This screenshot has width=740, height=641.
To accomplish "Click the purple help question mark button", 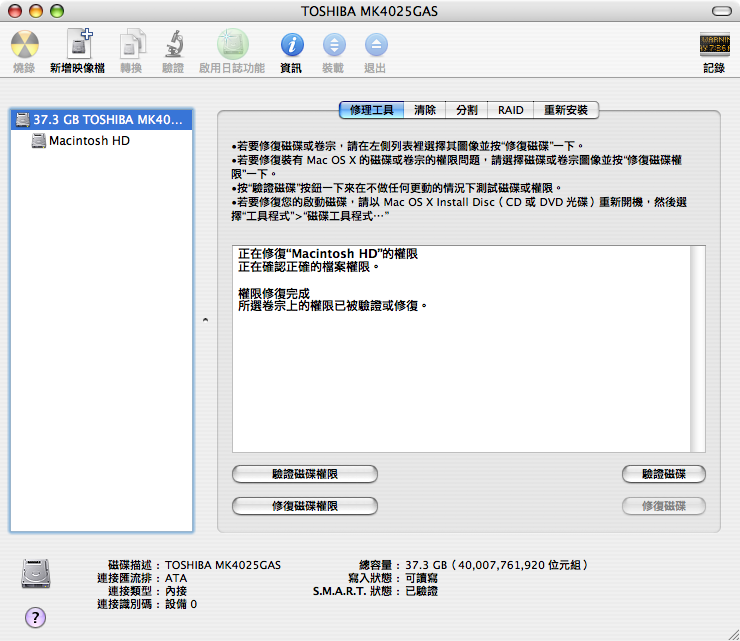I will pyautogui.click(x=35, y=617).
